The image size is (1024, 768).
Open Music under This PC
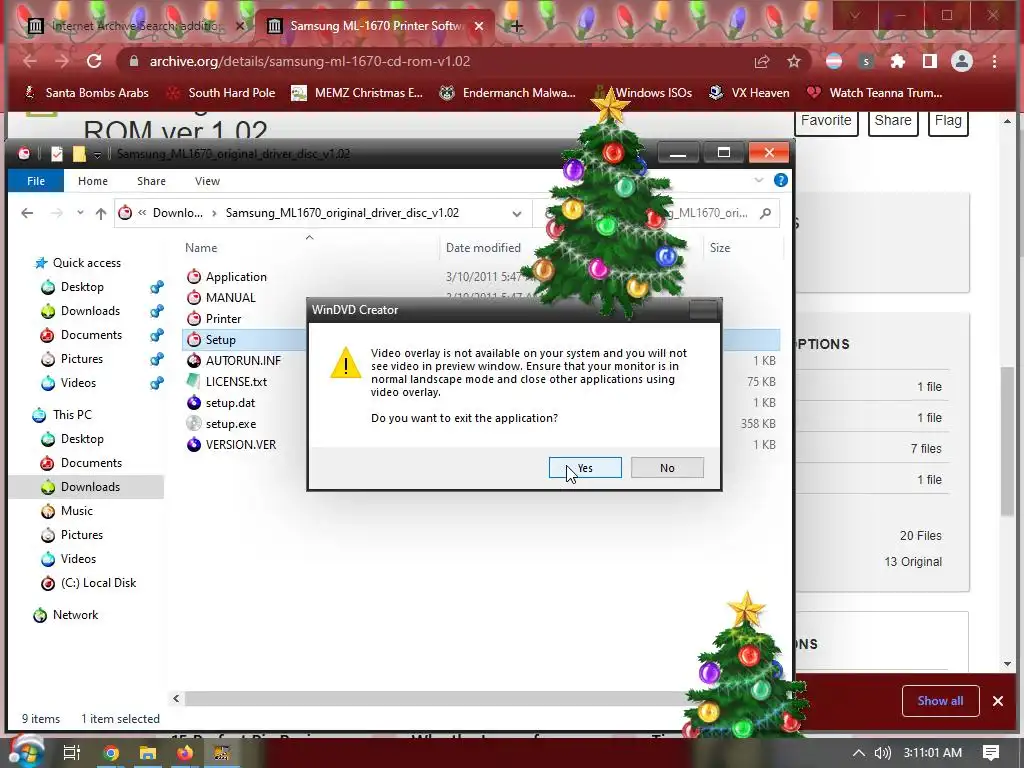[67, 511]
